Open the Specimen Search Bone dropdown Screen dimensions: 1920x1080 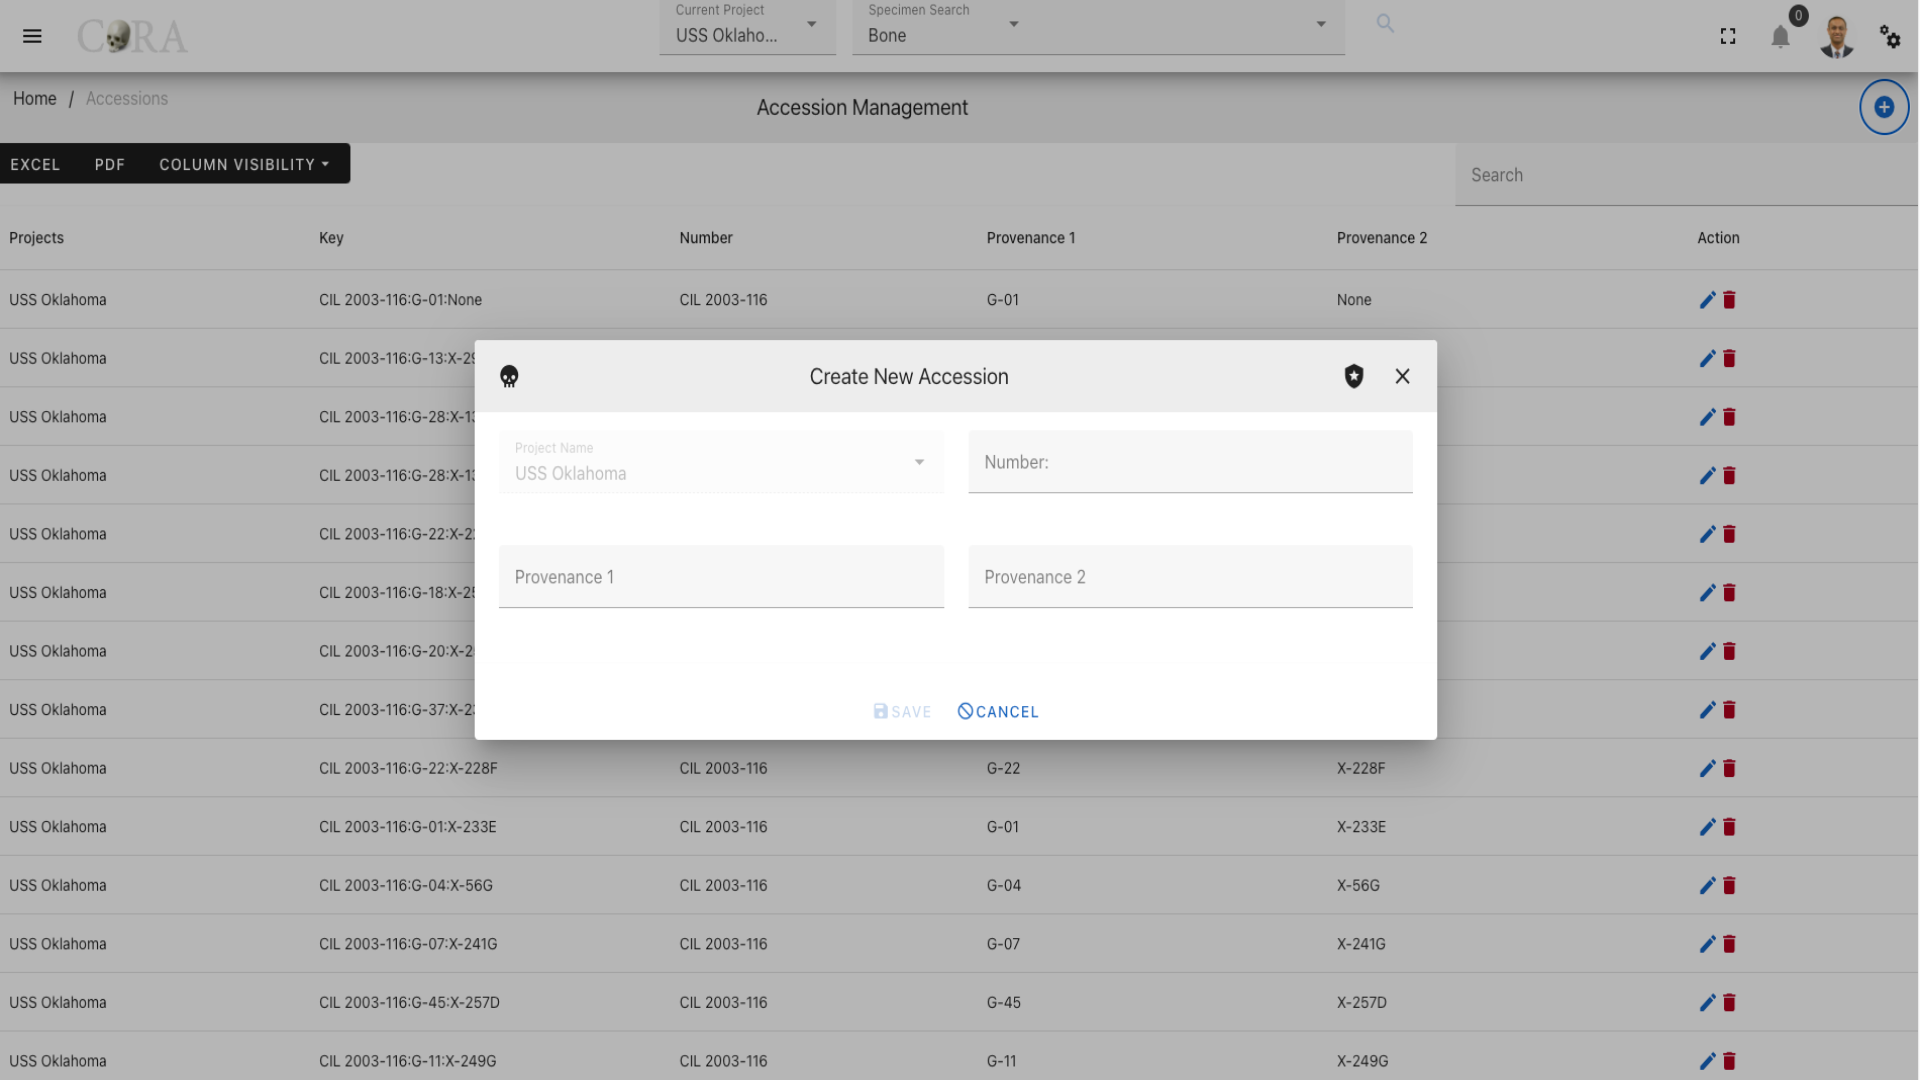pos(943,27)
